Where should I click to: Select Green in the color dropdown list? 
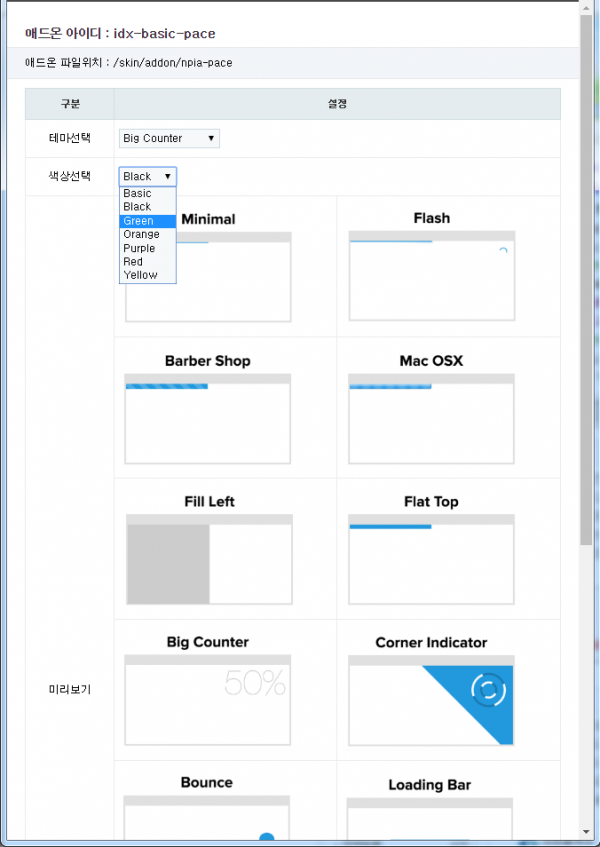[x=139, y=221]
